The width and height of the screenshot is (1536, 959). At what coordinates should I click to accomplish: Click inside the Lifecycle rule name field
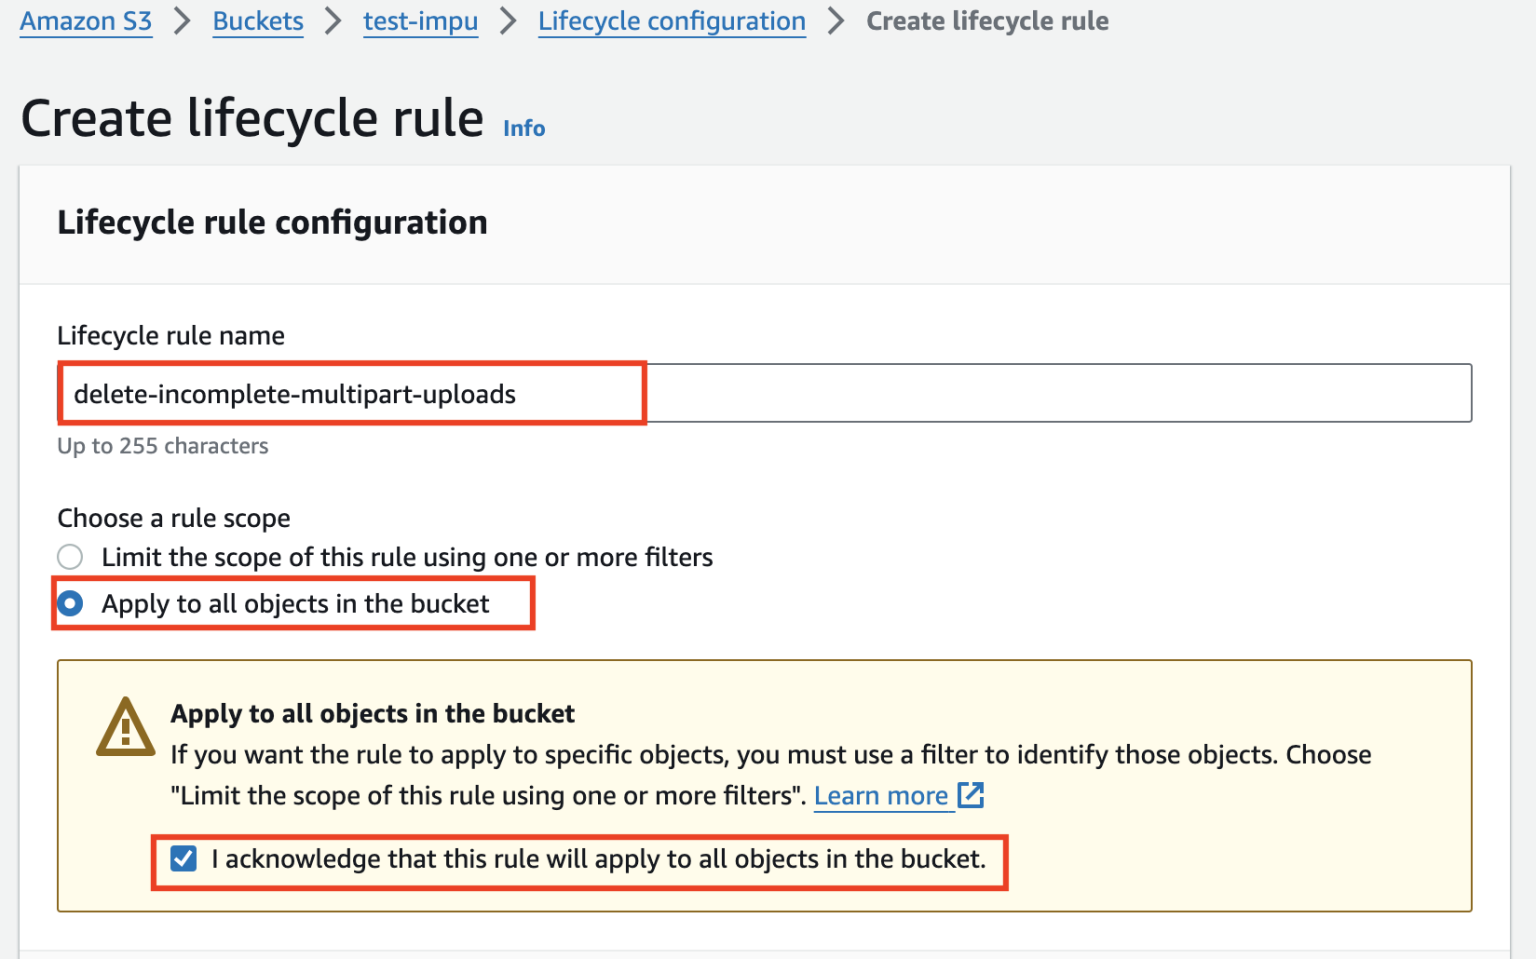[765, 393]
